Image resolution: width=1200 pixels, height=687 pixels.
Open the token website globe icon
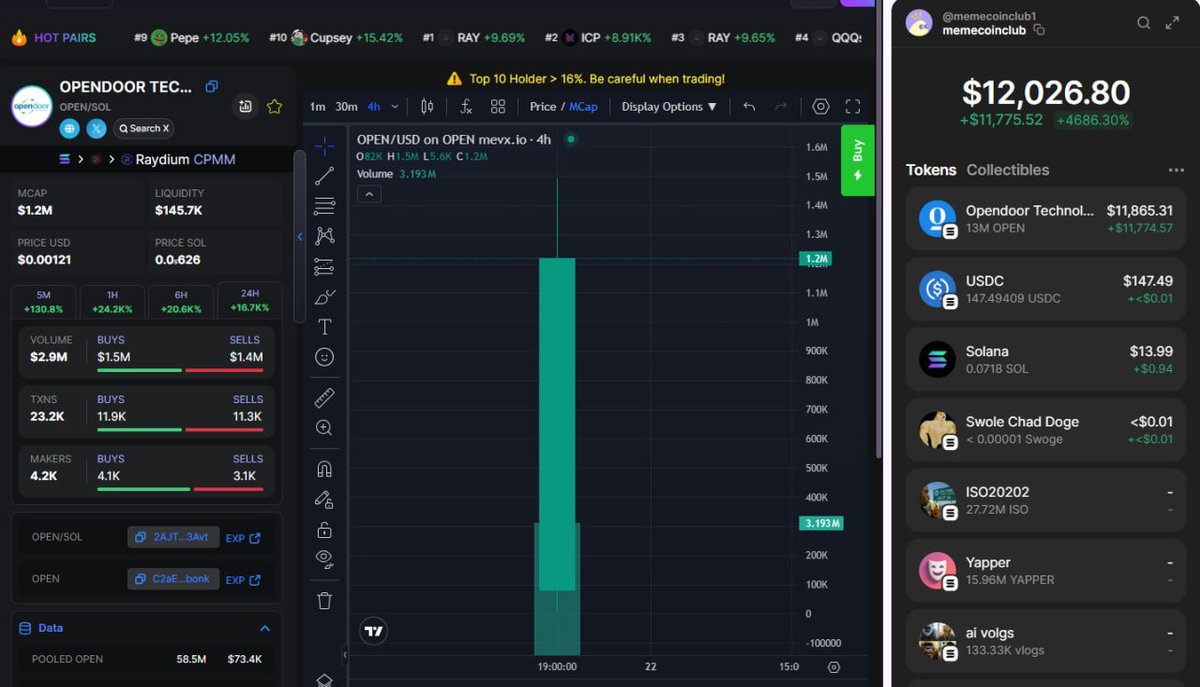coord(69,128)
